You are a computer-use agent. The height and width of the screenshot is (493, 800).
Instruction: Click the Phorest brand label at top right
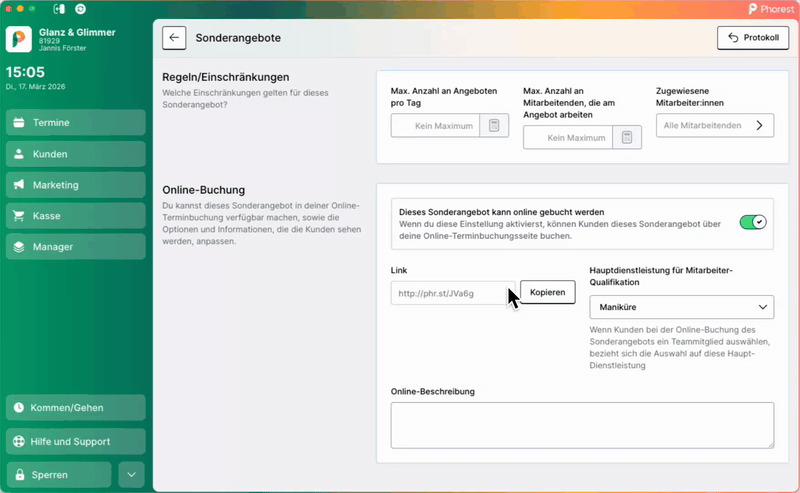771,9
